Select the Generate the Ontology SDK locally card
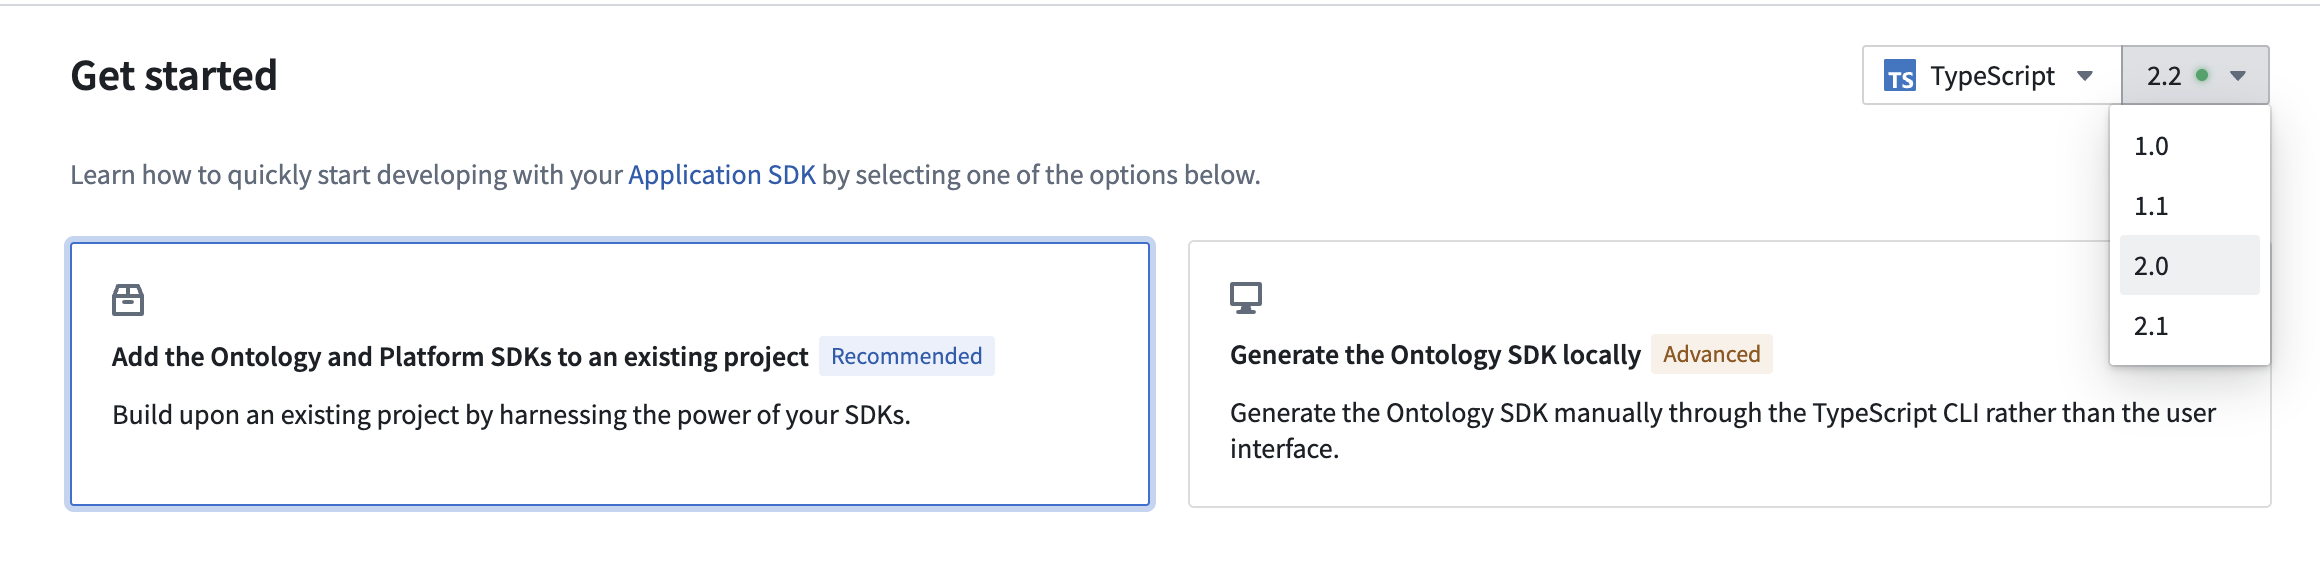 [x=1729, y=374]
